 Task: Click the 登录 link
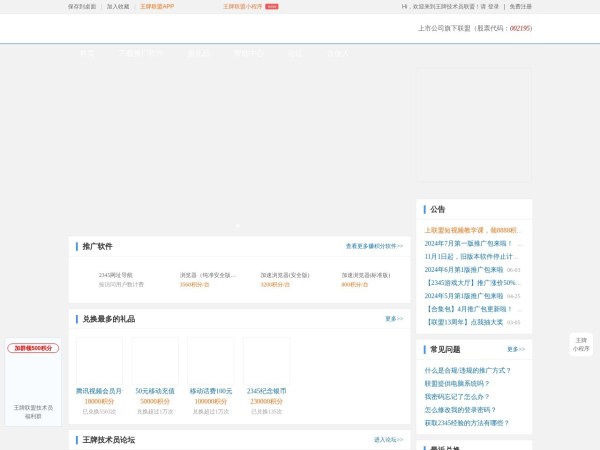(x=493, y=6)
